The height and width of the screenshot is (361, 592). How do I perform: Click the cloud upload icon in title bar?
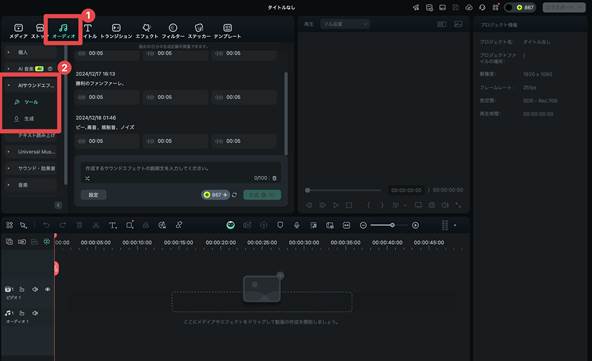pos(469,8)
